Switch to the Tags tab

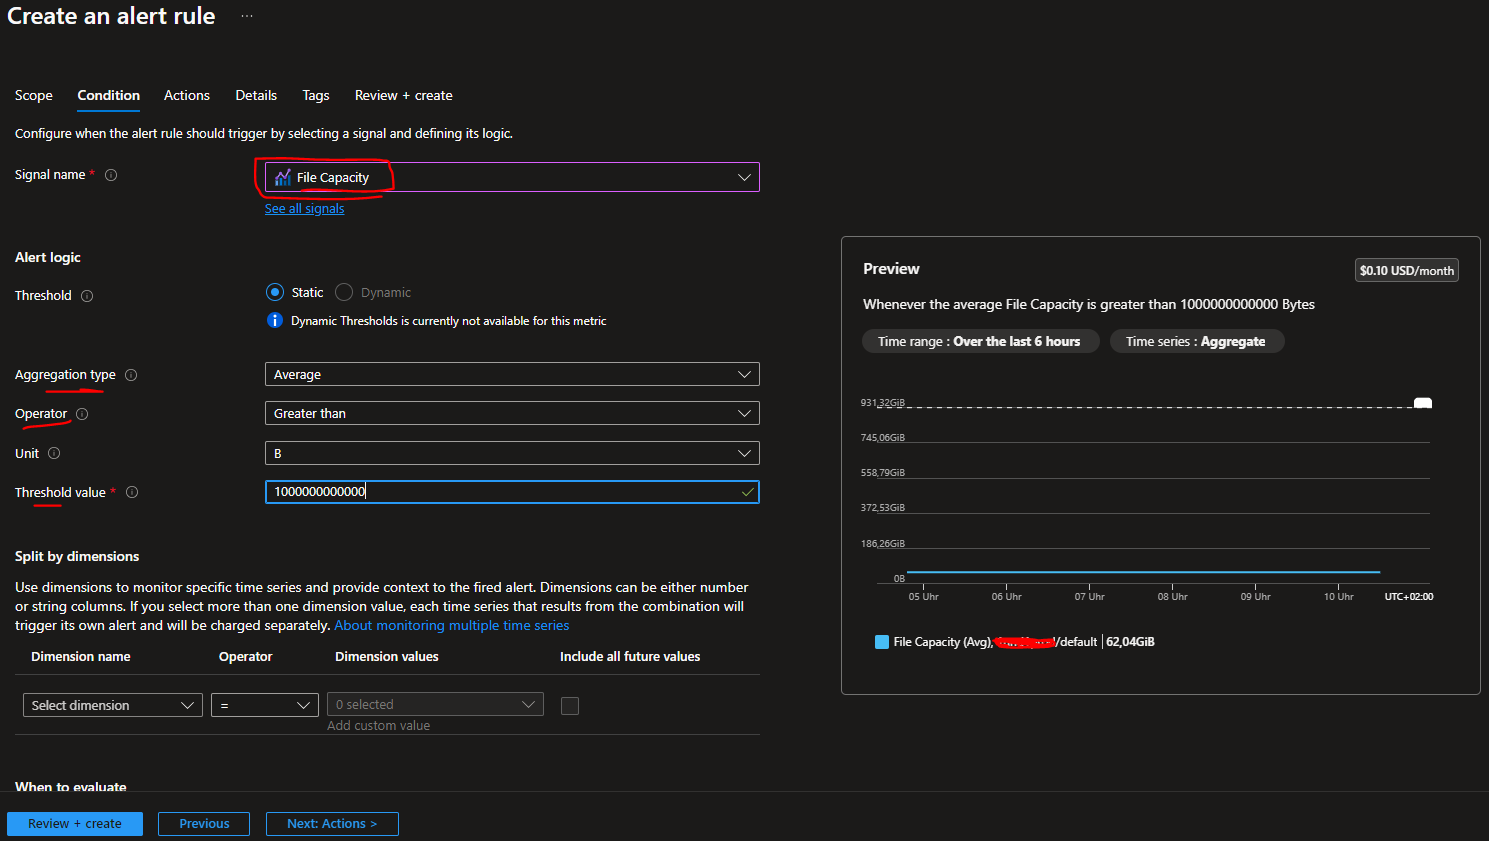click(316, 95)
